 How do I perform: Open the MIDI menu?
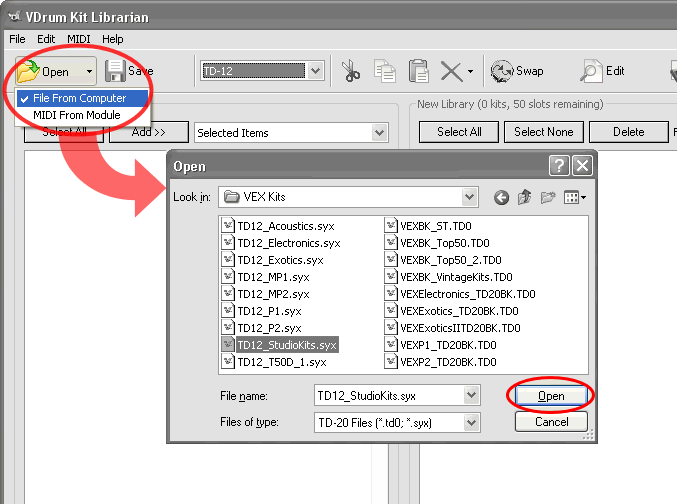(x=79, y=38)
